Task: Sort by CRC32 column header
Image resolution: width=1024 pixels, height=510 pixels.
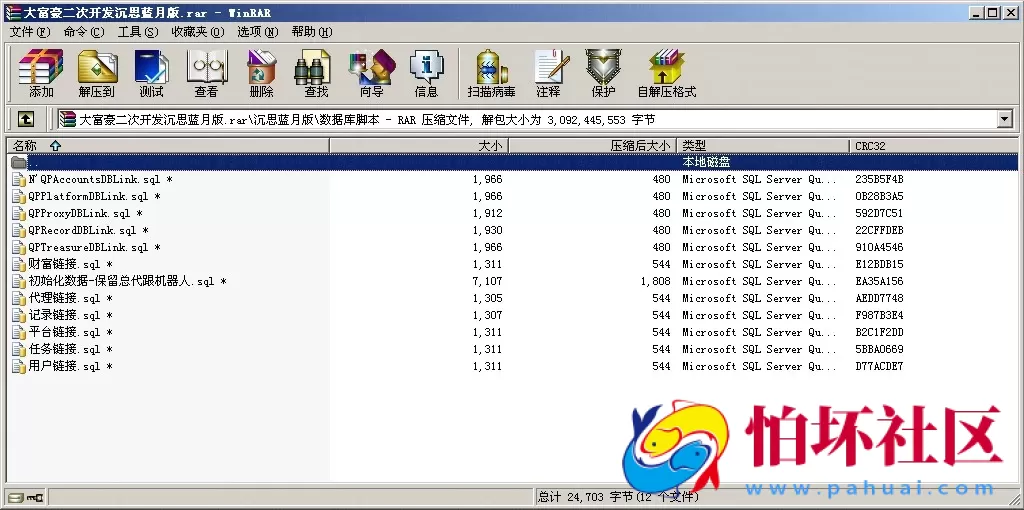Action: tap(934, 146)
